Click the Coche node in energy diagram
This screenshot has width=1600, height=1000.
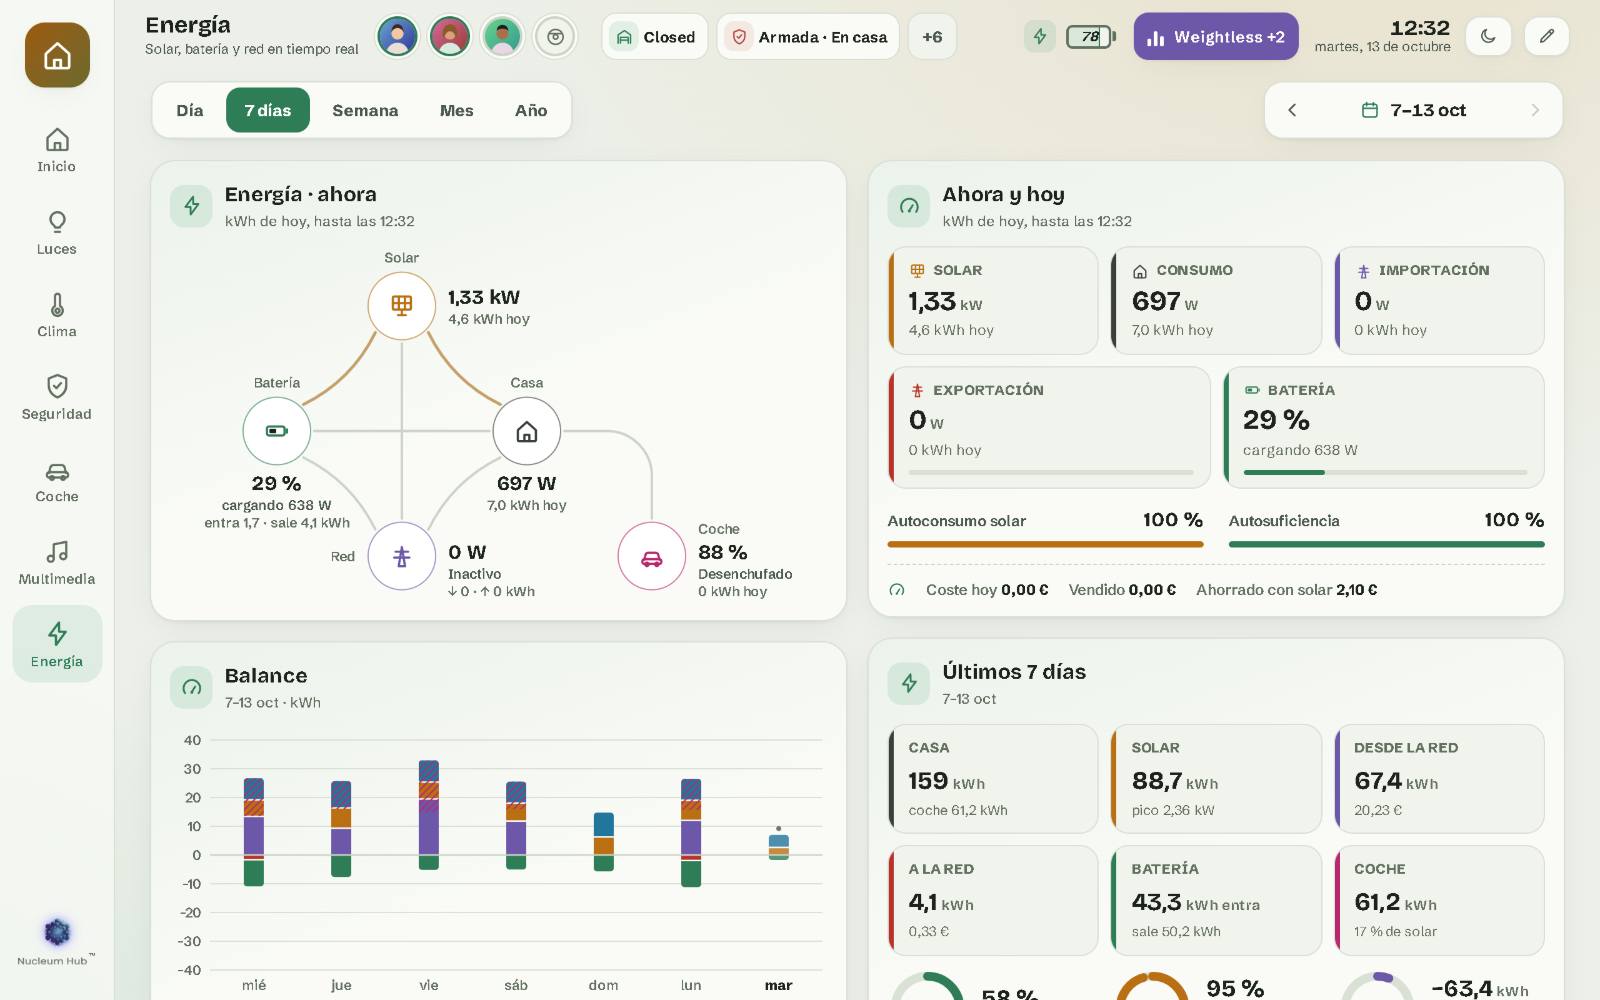(652, 557)
